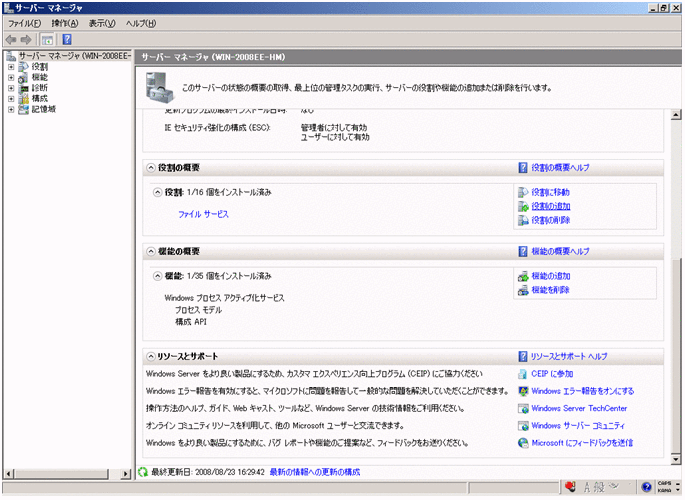The width and height of the screenshot is (685, 500).
Task: Click the blue help icon in the language bar
Action: pyautogui.click(x=647, y=487)
